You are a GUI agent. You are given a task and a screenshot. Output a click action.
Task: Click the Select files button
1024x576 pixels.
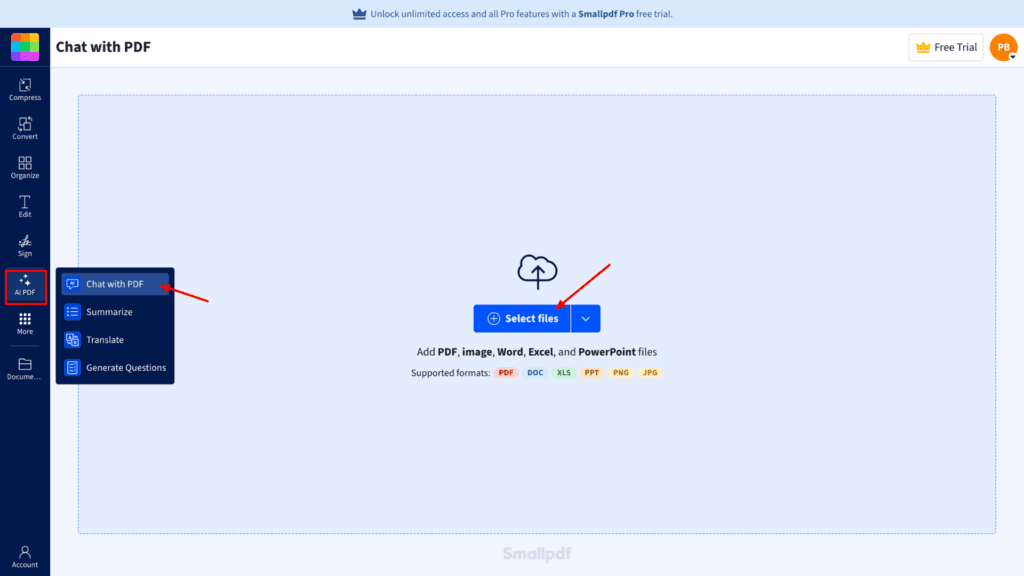click(x=522, y=318)
